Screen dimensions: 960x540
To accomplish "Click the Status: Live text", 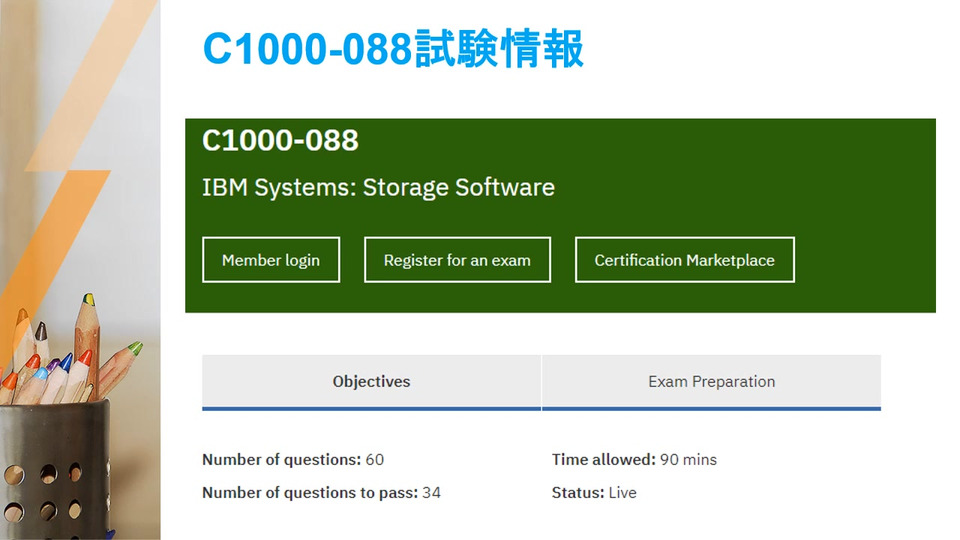I will point(594,492).
